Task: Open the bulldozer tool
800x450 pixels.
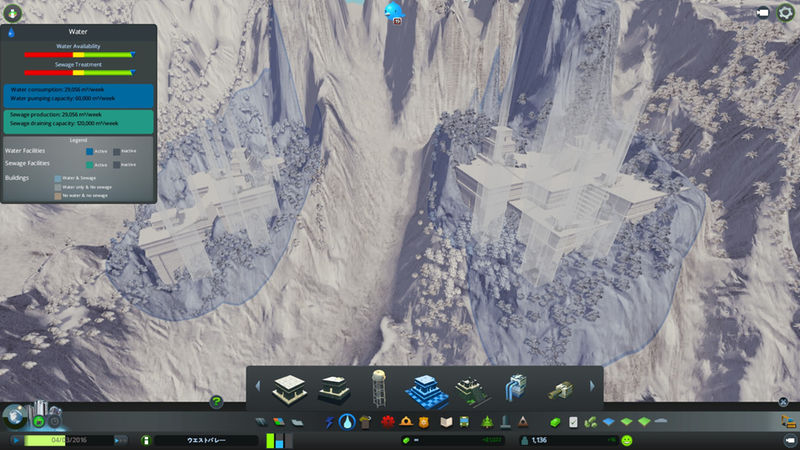Action: click(787, 422)
